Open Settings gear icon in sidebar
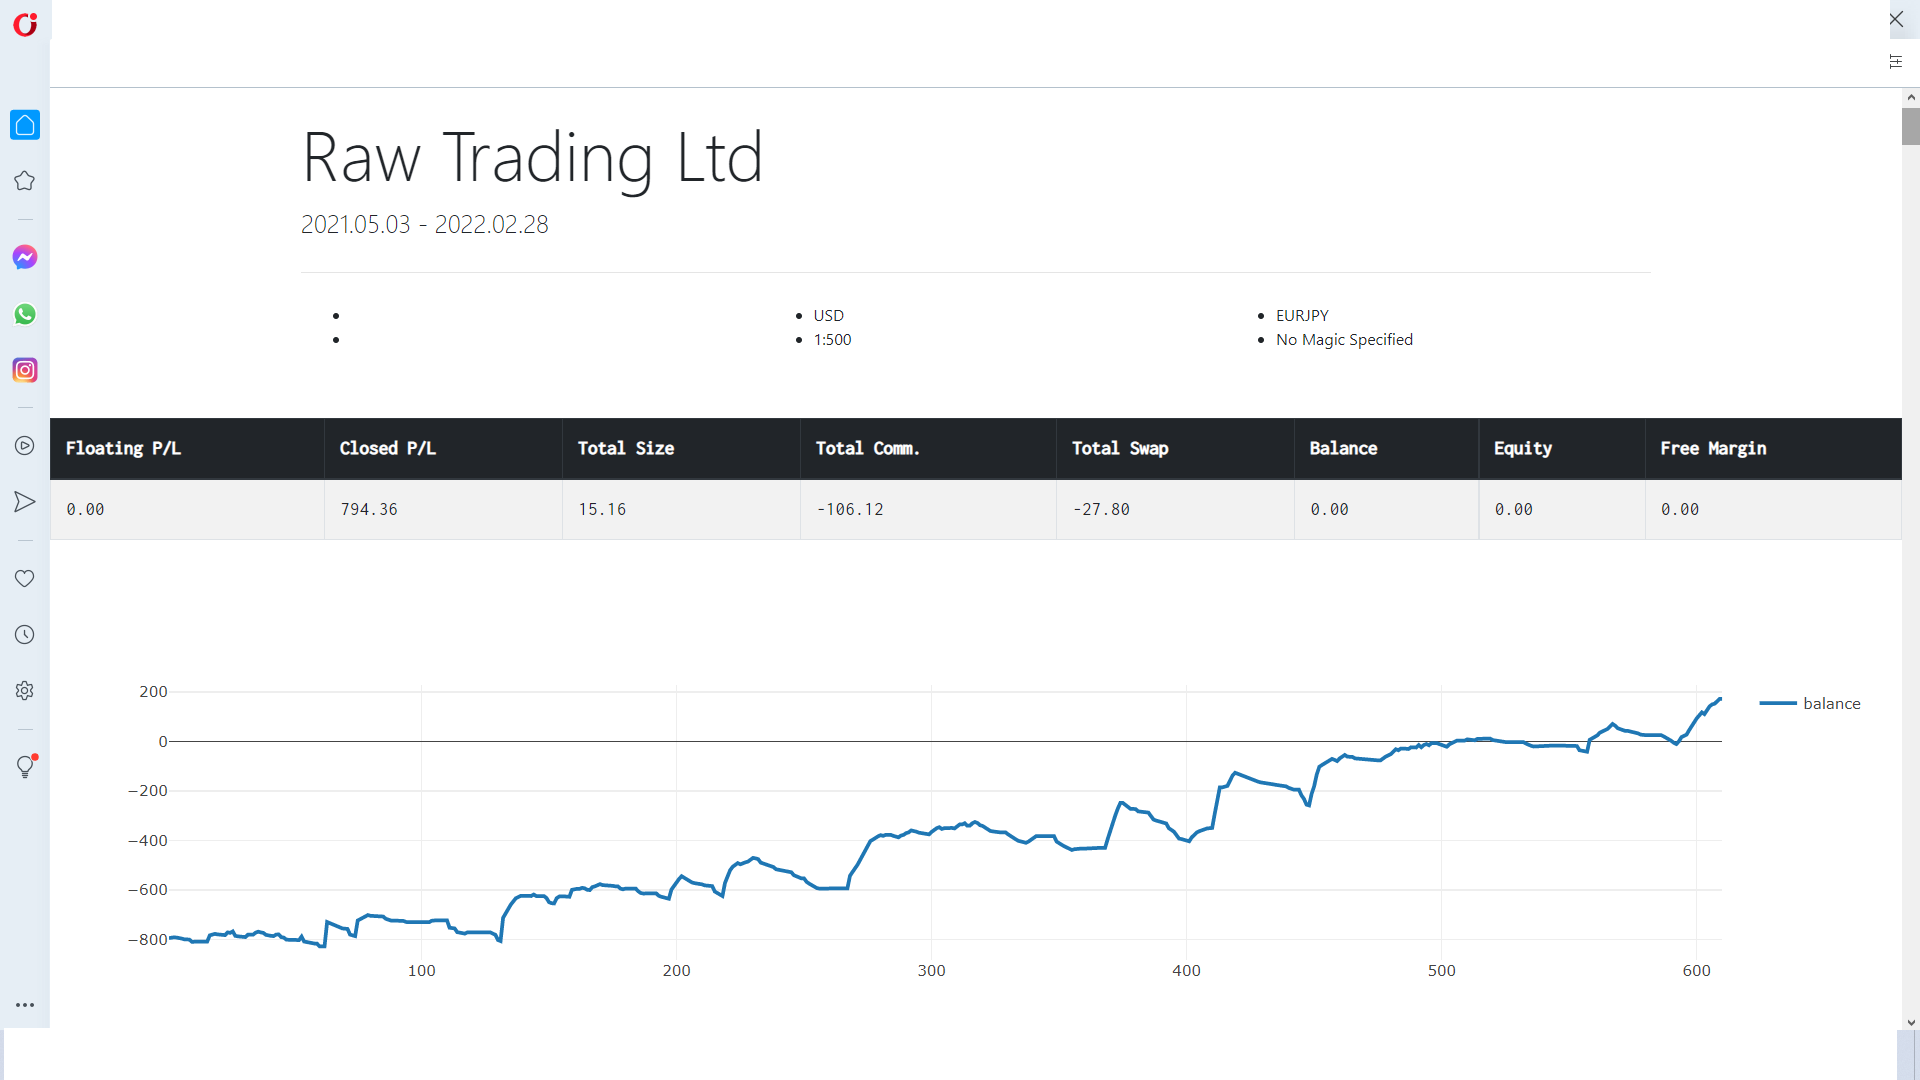 tap(25, 690)
